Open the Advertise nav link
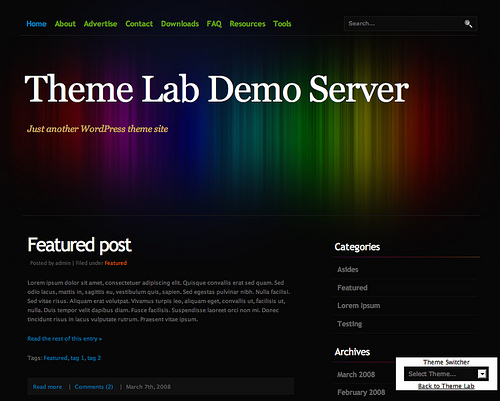 100,24
